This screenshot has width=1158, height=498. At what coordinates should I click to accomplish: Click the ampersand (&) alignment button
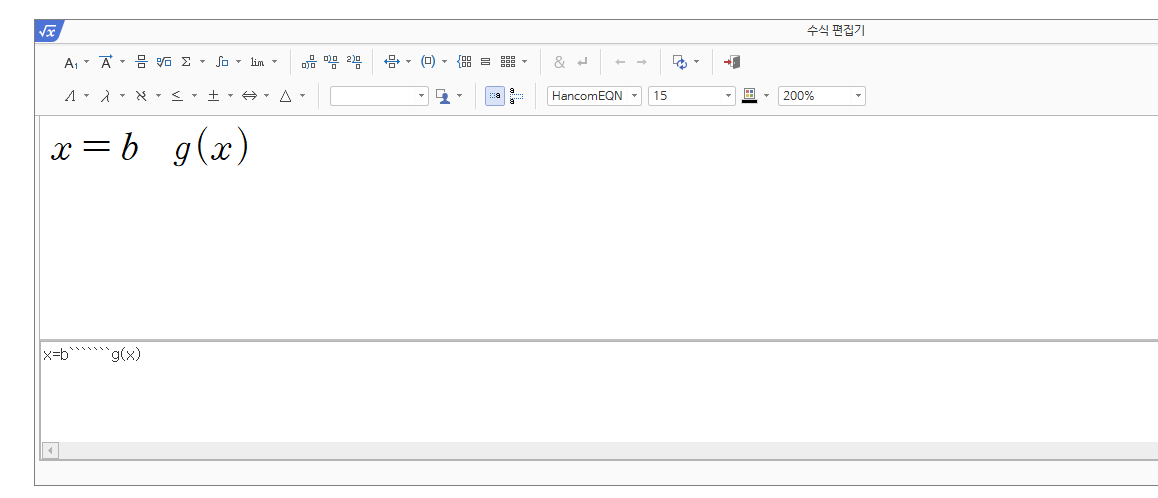559,62
